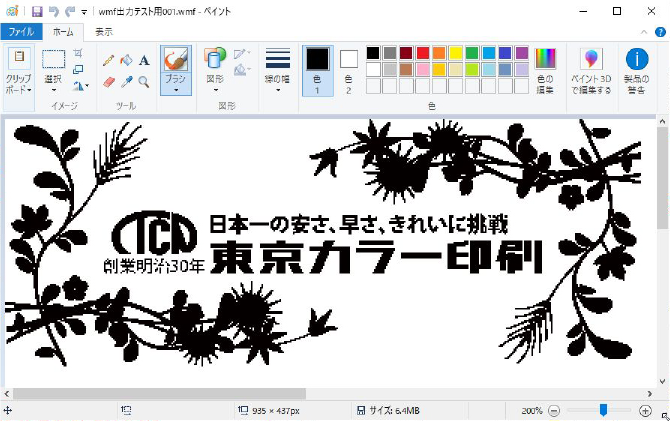Image resolution: width=670 pixels, height=422 pixels.
Task: Pick the indigo palette swatch
Action: tap(505, 53)
